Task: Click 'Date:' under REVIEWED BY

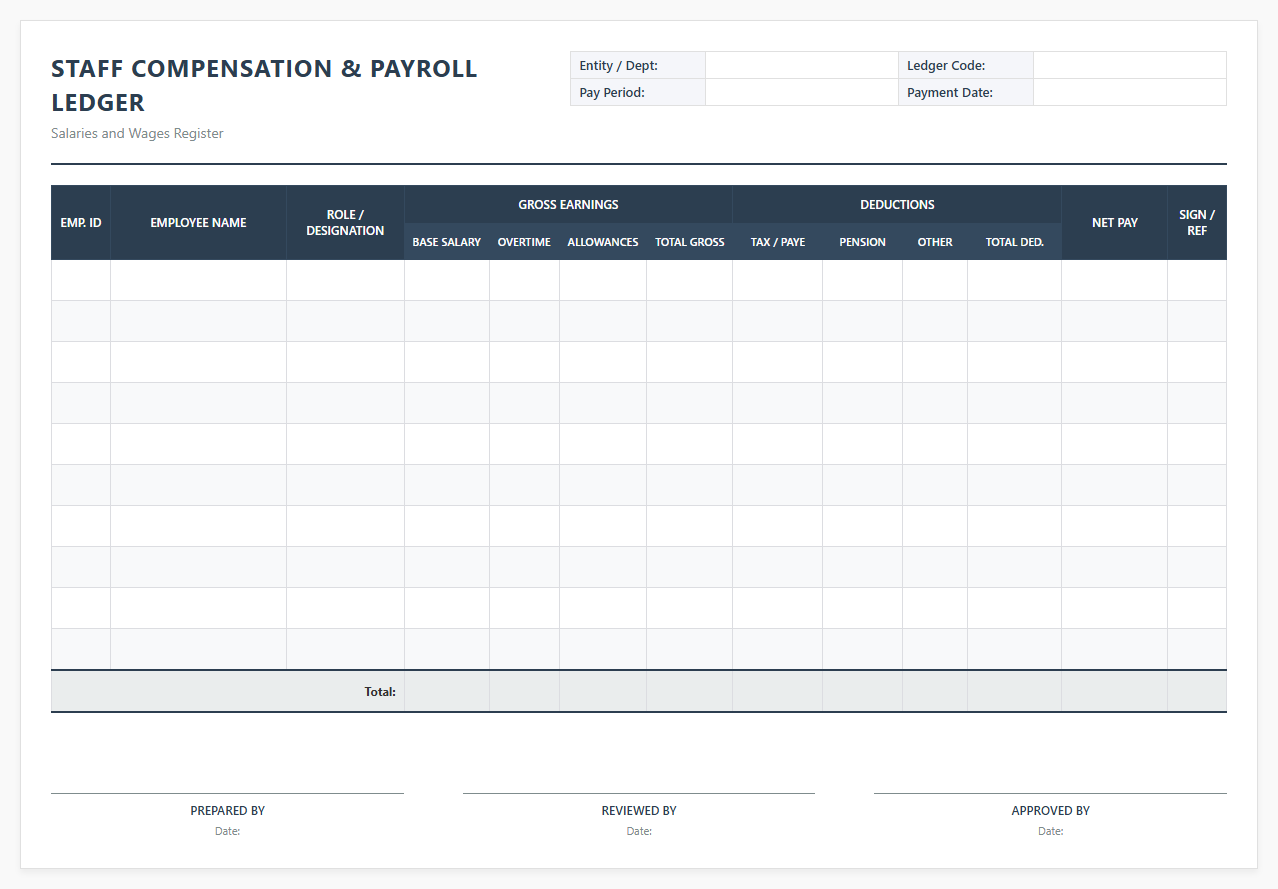Action: [639, 831]
